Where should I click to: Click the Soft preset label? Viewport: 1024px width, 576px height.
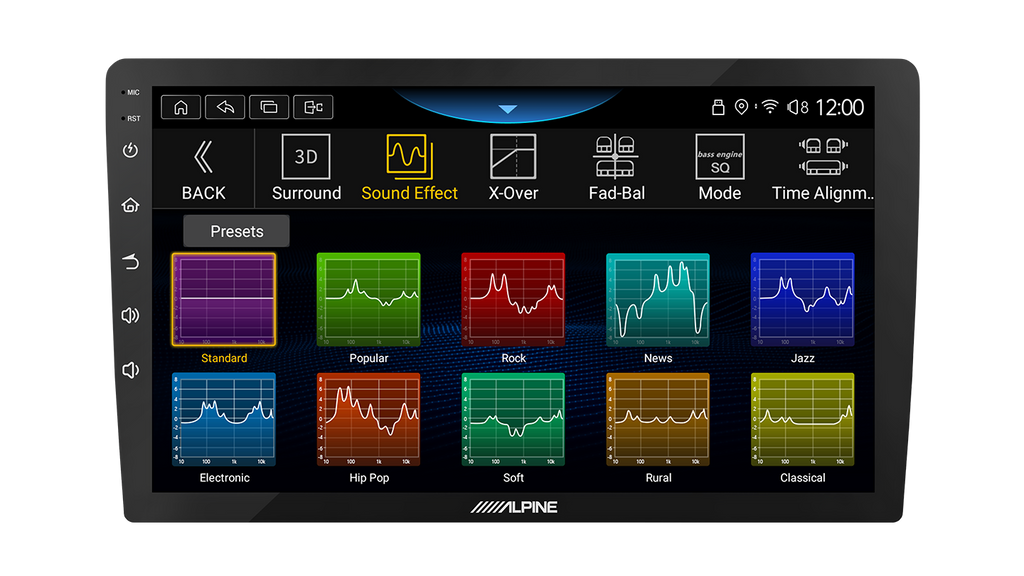(x=513, y=477)
